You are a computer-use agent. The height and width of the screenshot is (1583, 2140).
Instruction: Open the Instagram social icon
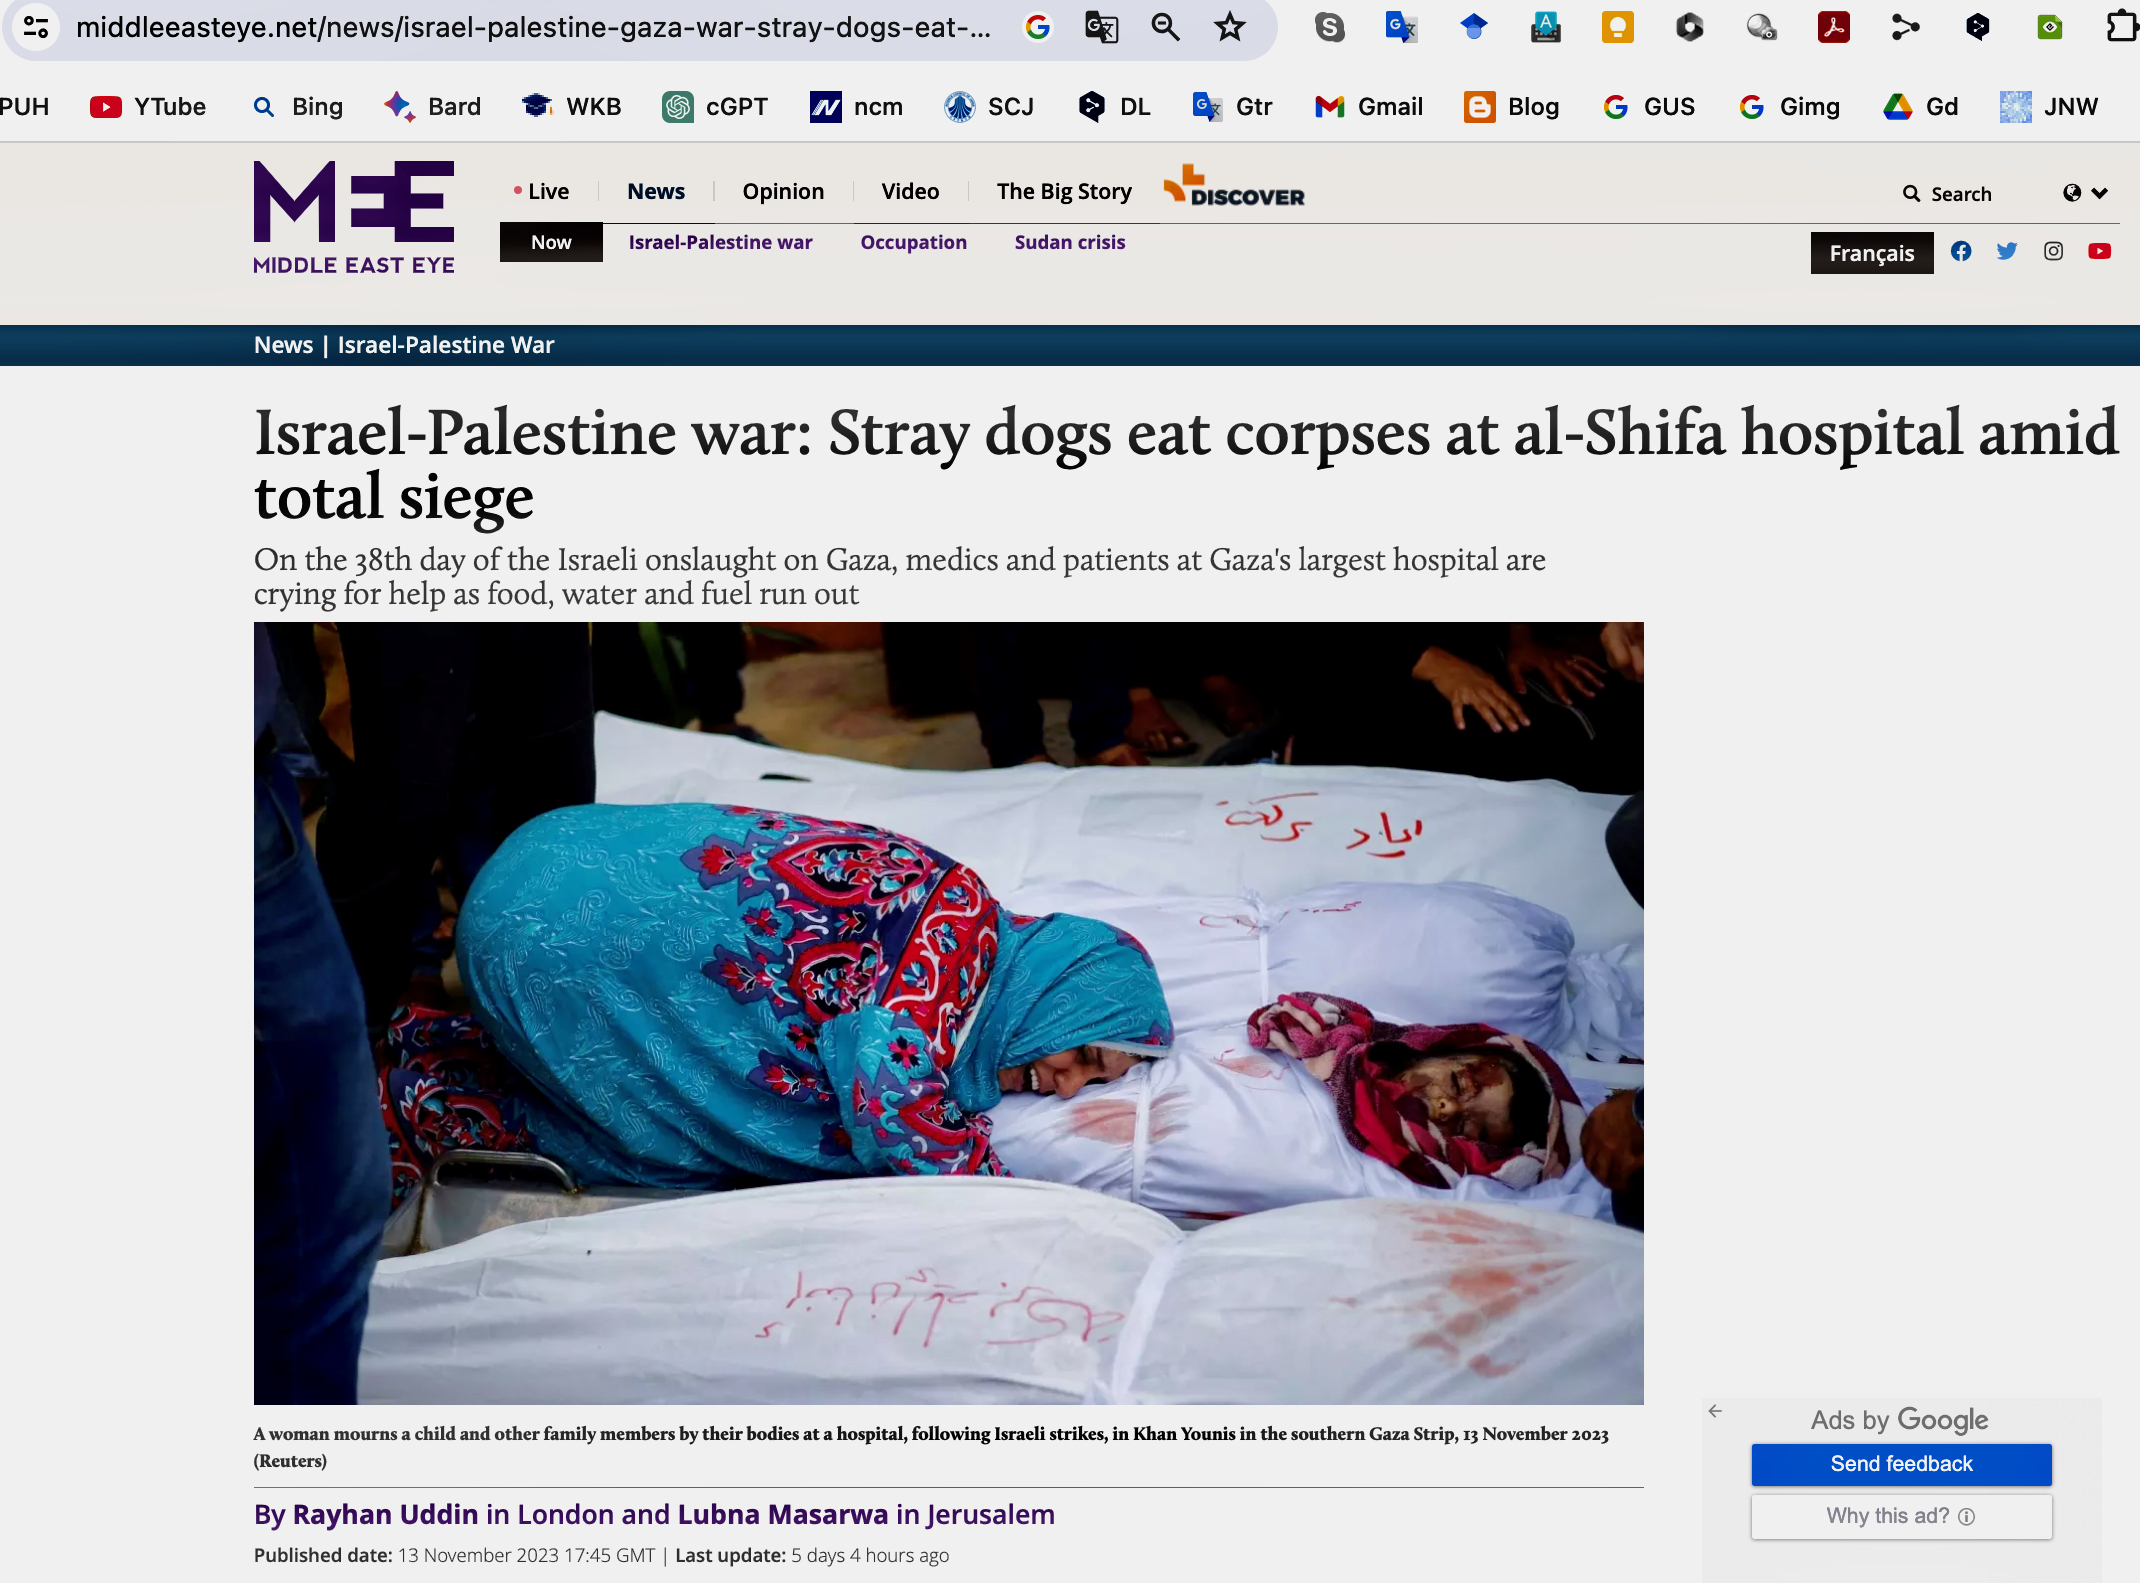[2053, 251]
